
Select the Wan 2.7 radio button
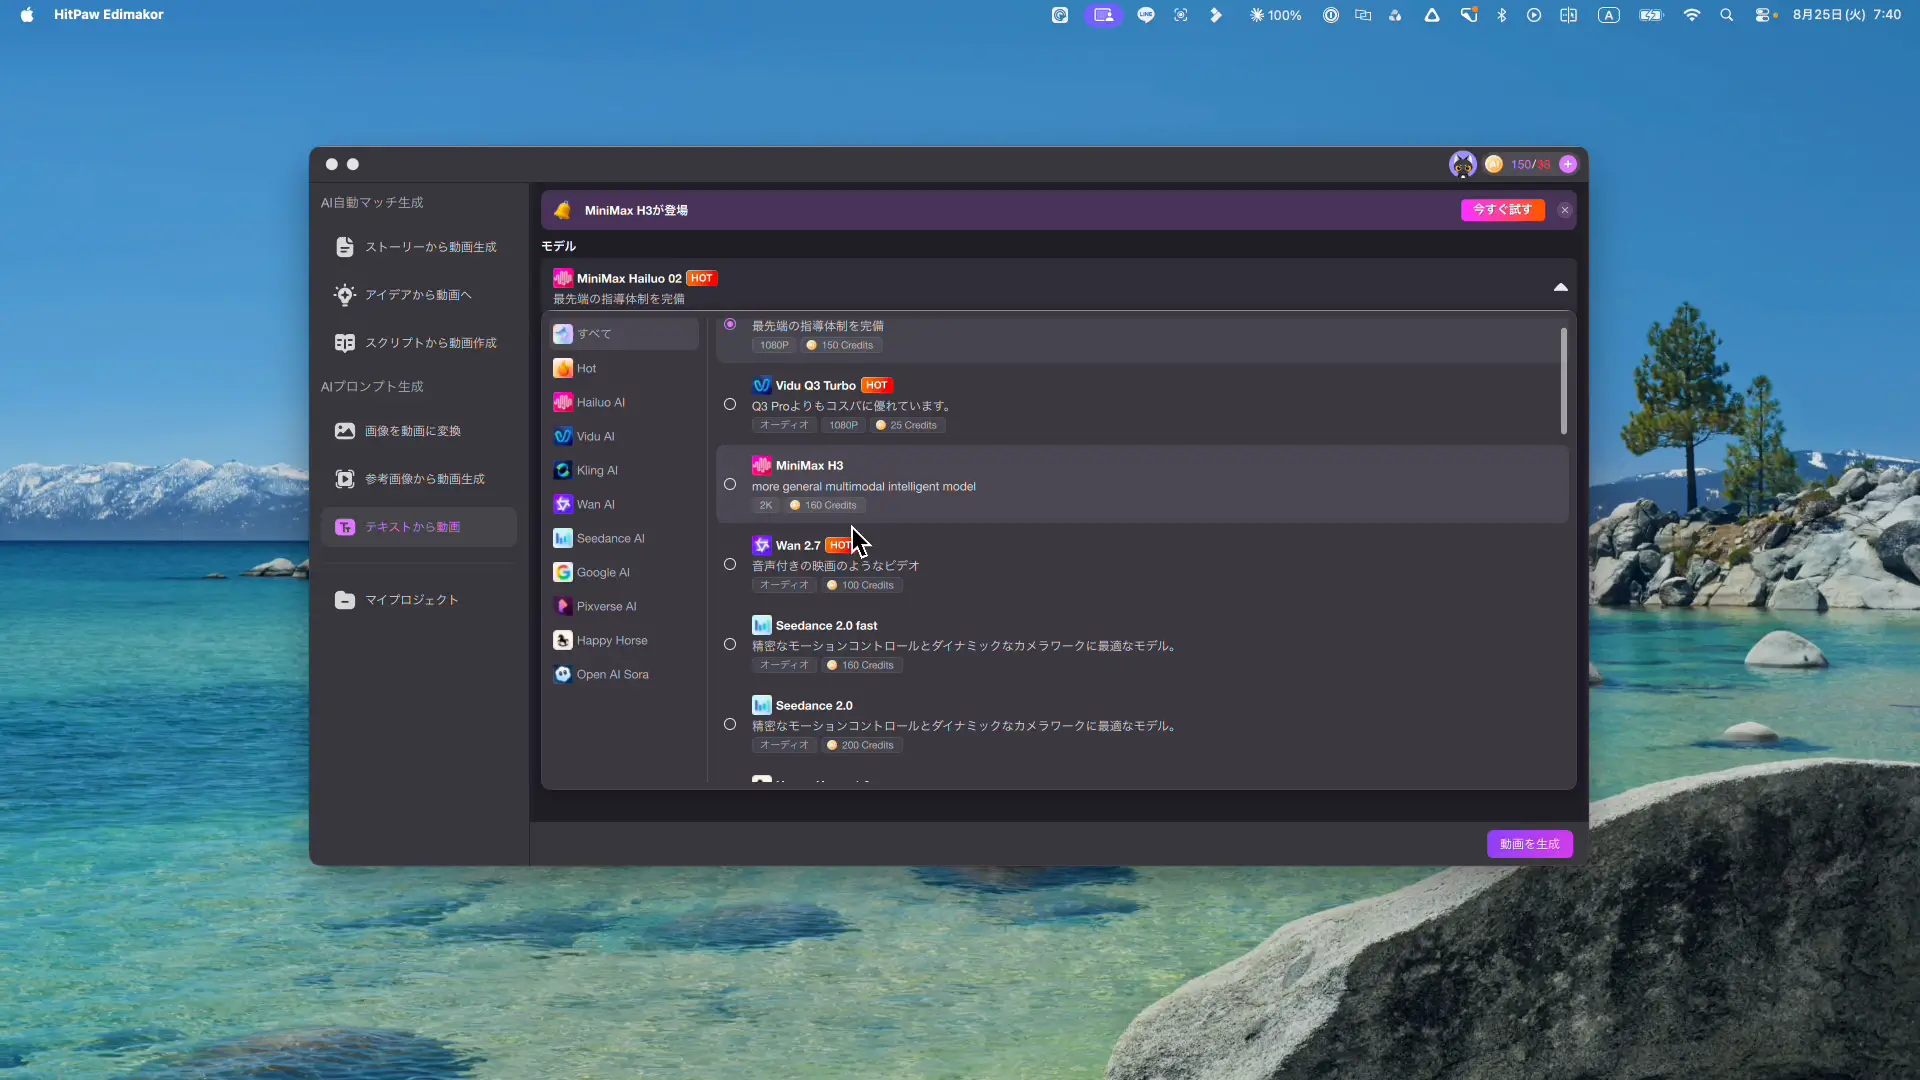coord(730,564)
